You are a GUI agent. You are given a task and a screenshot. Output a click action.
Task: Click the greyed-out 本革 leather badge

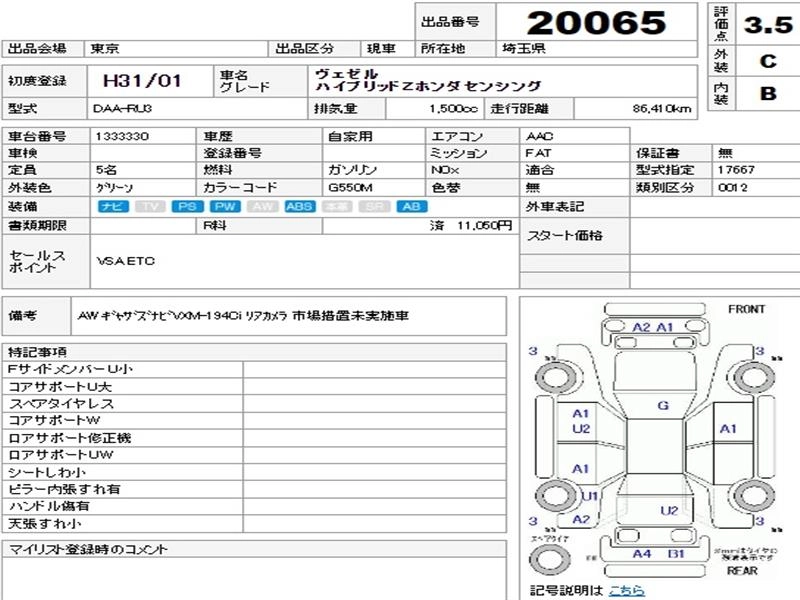click(x=337, y=207)
